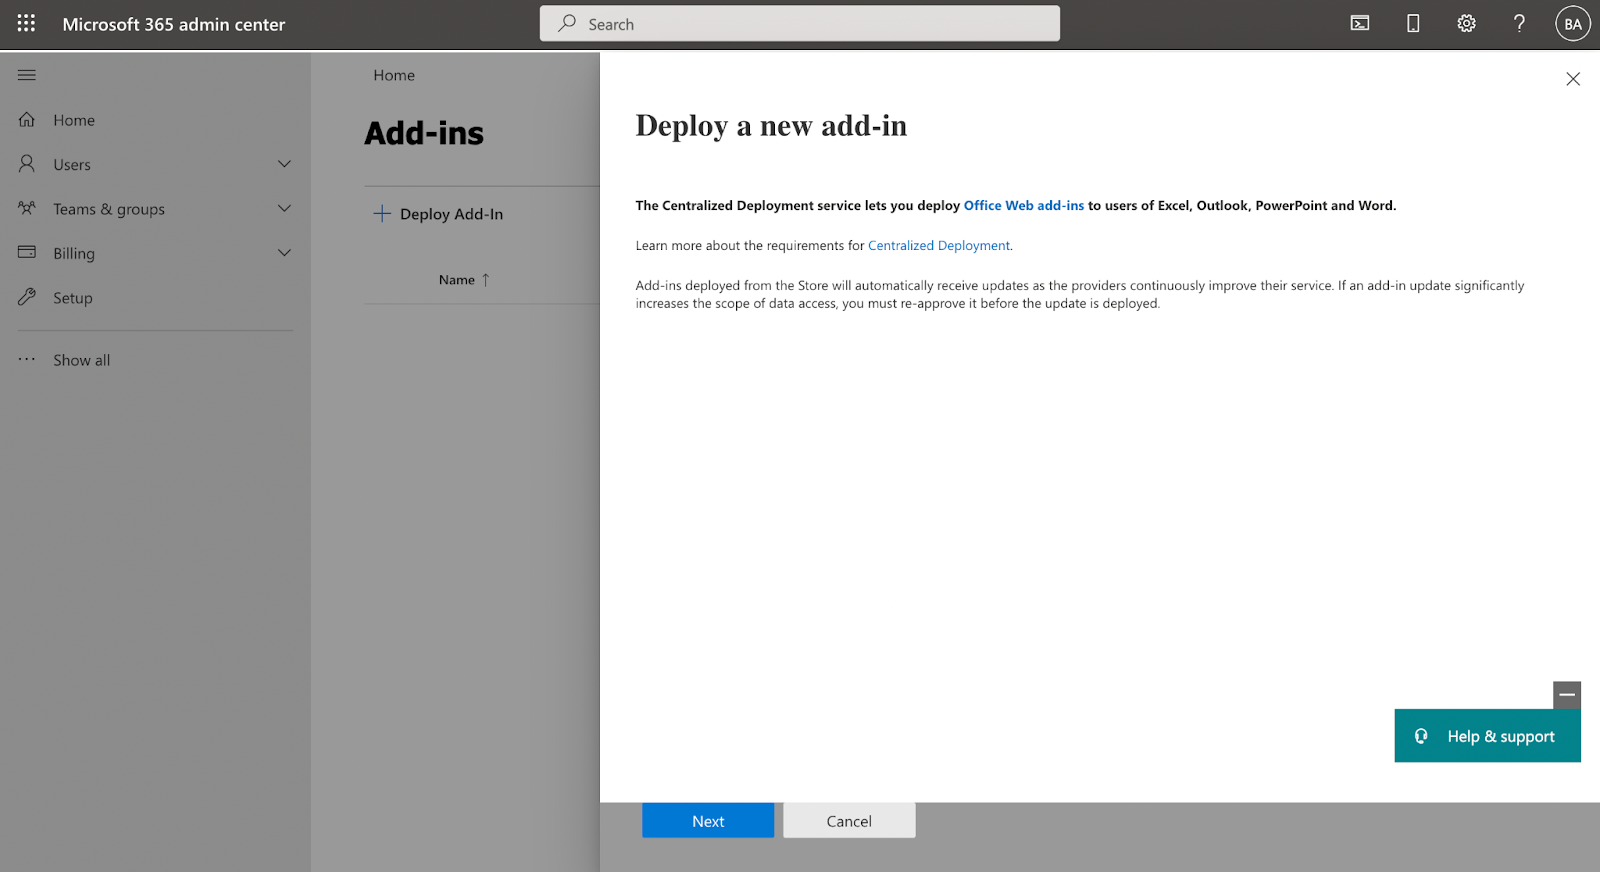Viewport: 1600px width, 872px height.
Task: Open the Office Web add-ins link
Action: point(1023,205)
